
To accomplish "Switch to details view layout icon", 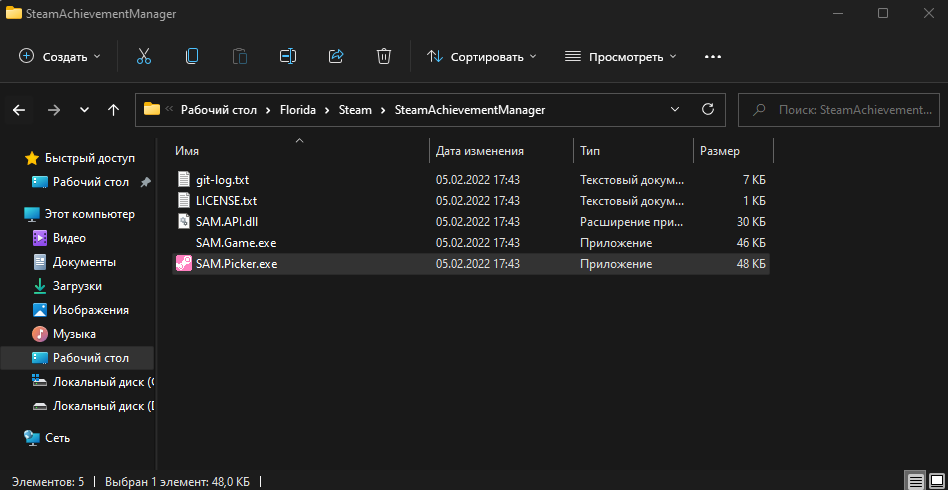I will point(914,481).
